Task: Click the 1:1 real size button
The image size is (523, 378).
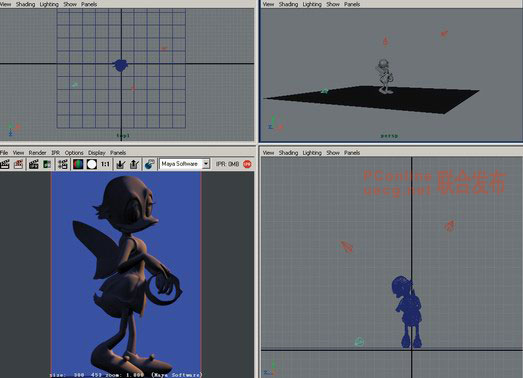Action: click(105, 164)
